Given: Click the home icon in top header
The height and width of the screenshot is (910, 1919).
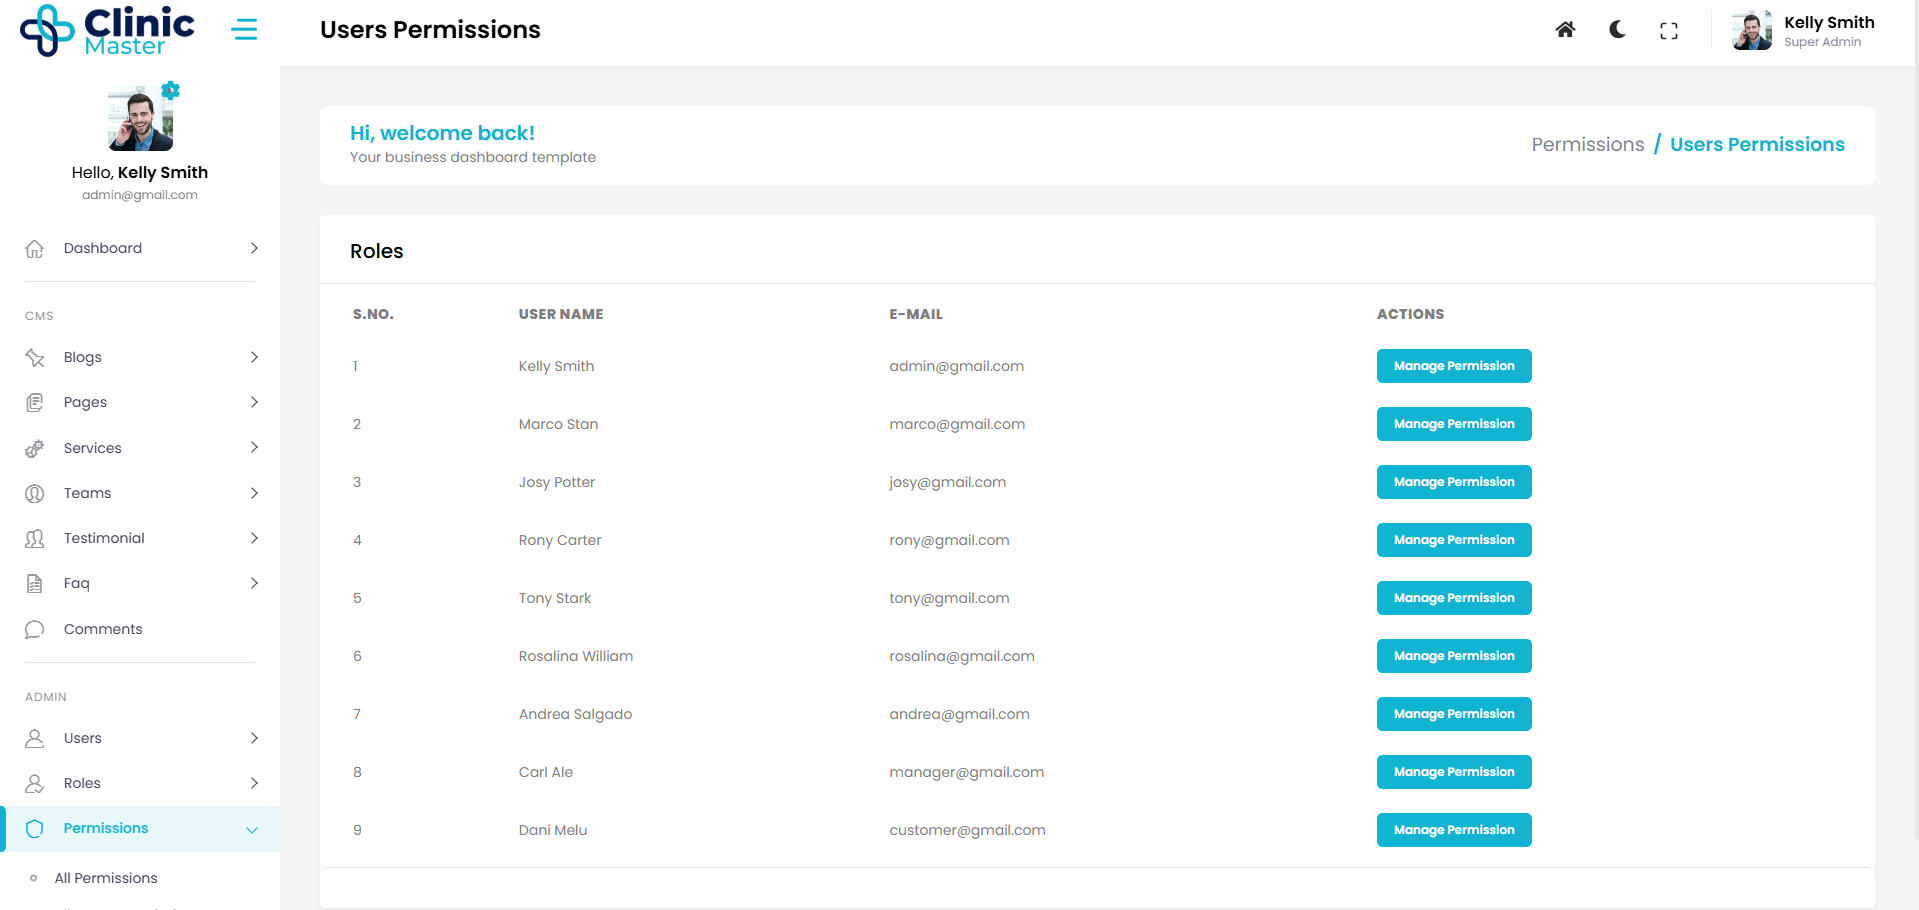Looking at the screenshot, I should point(1565,30).
